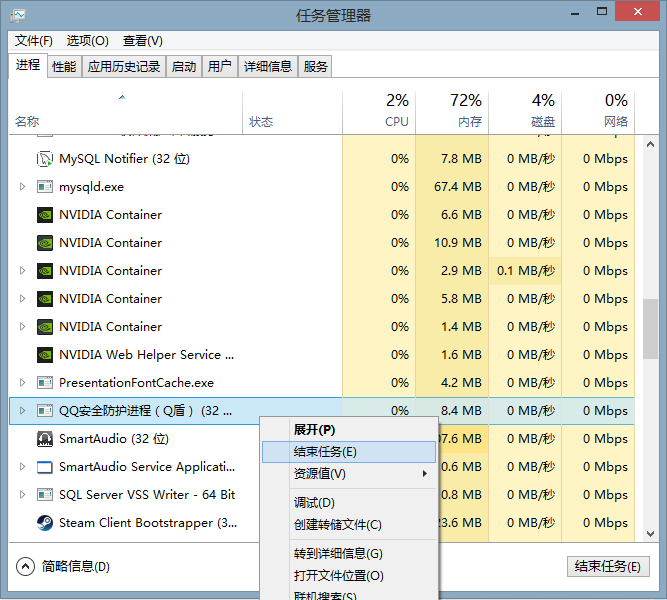Expand SQL Server VSS Writer group
This screenshot has width=667, height=600.
click(x=22, y=495)
